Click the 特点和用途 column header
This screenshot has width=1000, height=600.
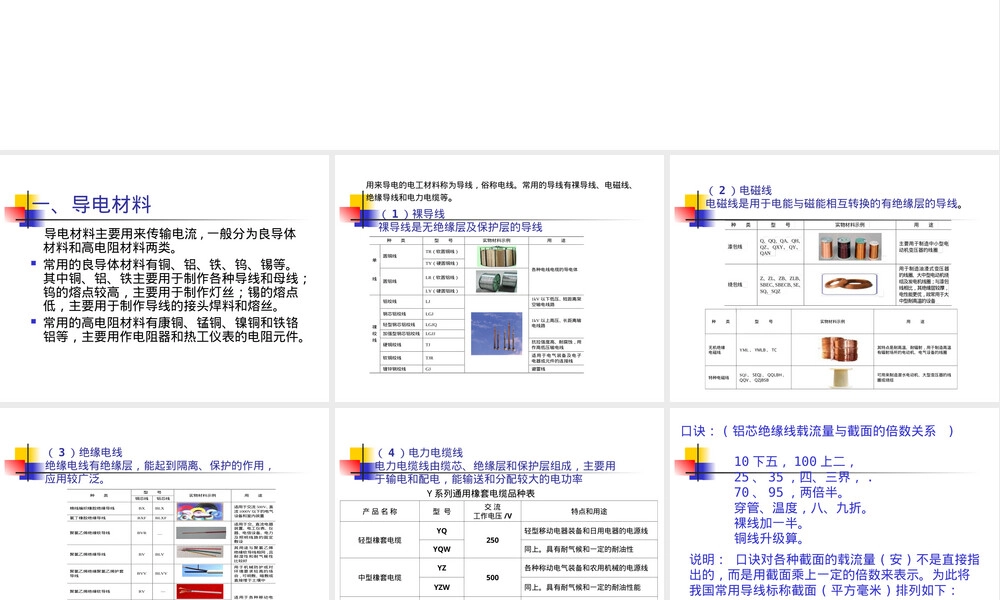pos(589,511)
